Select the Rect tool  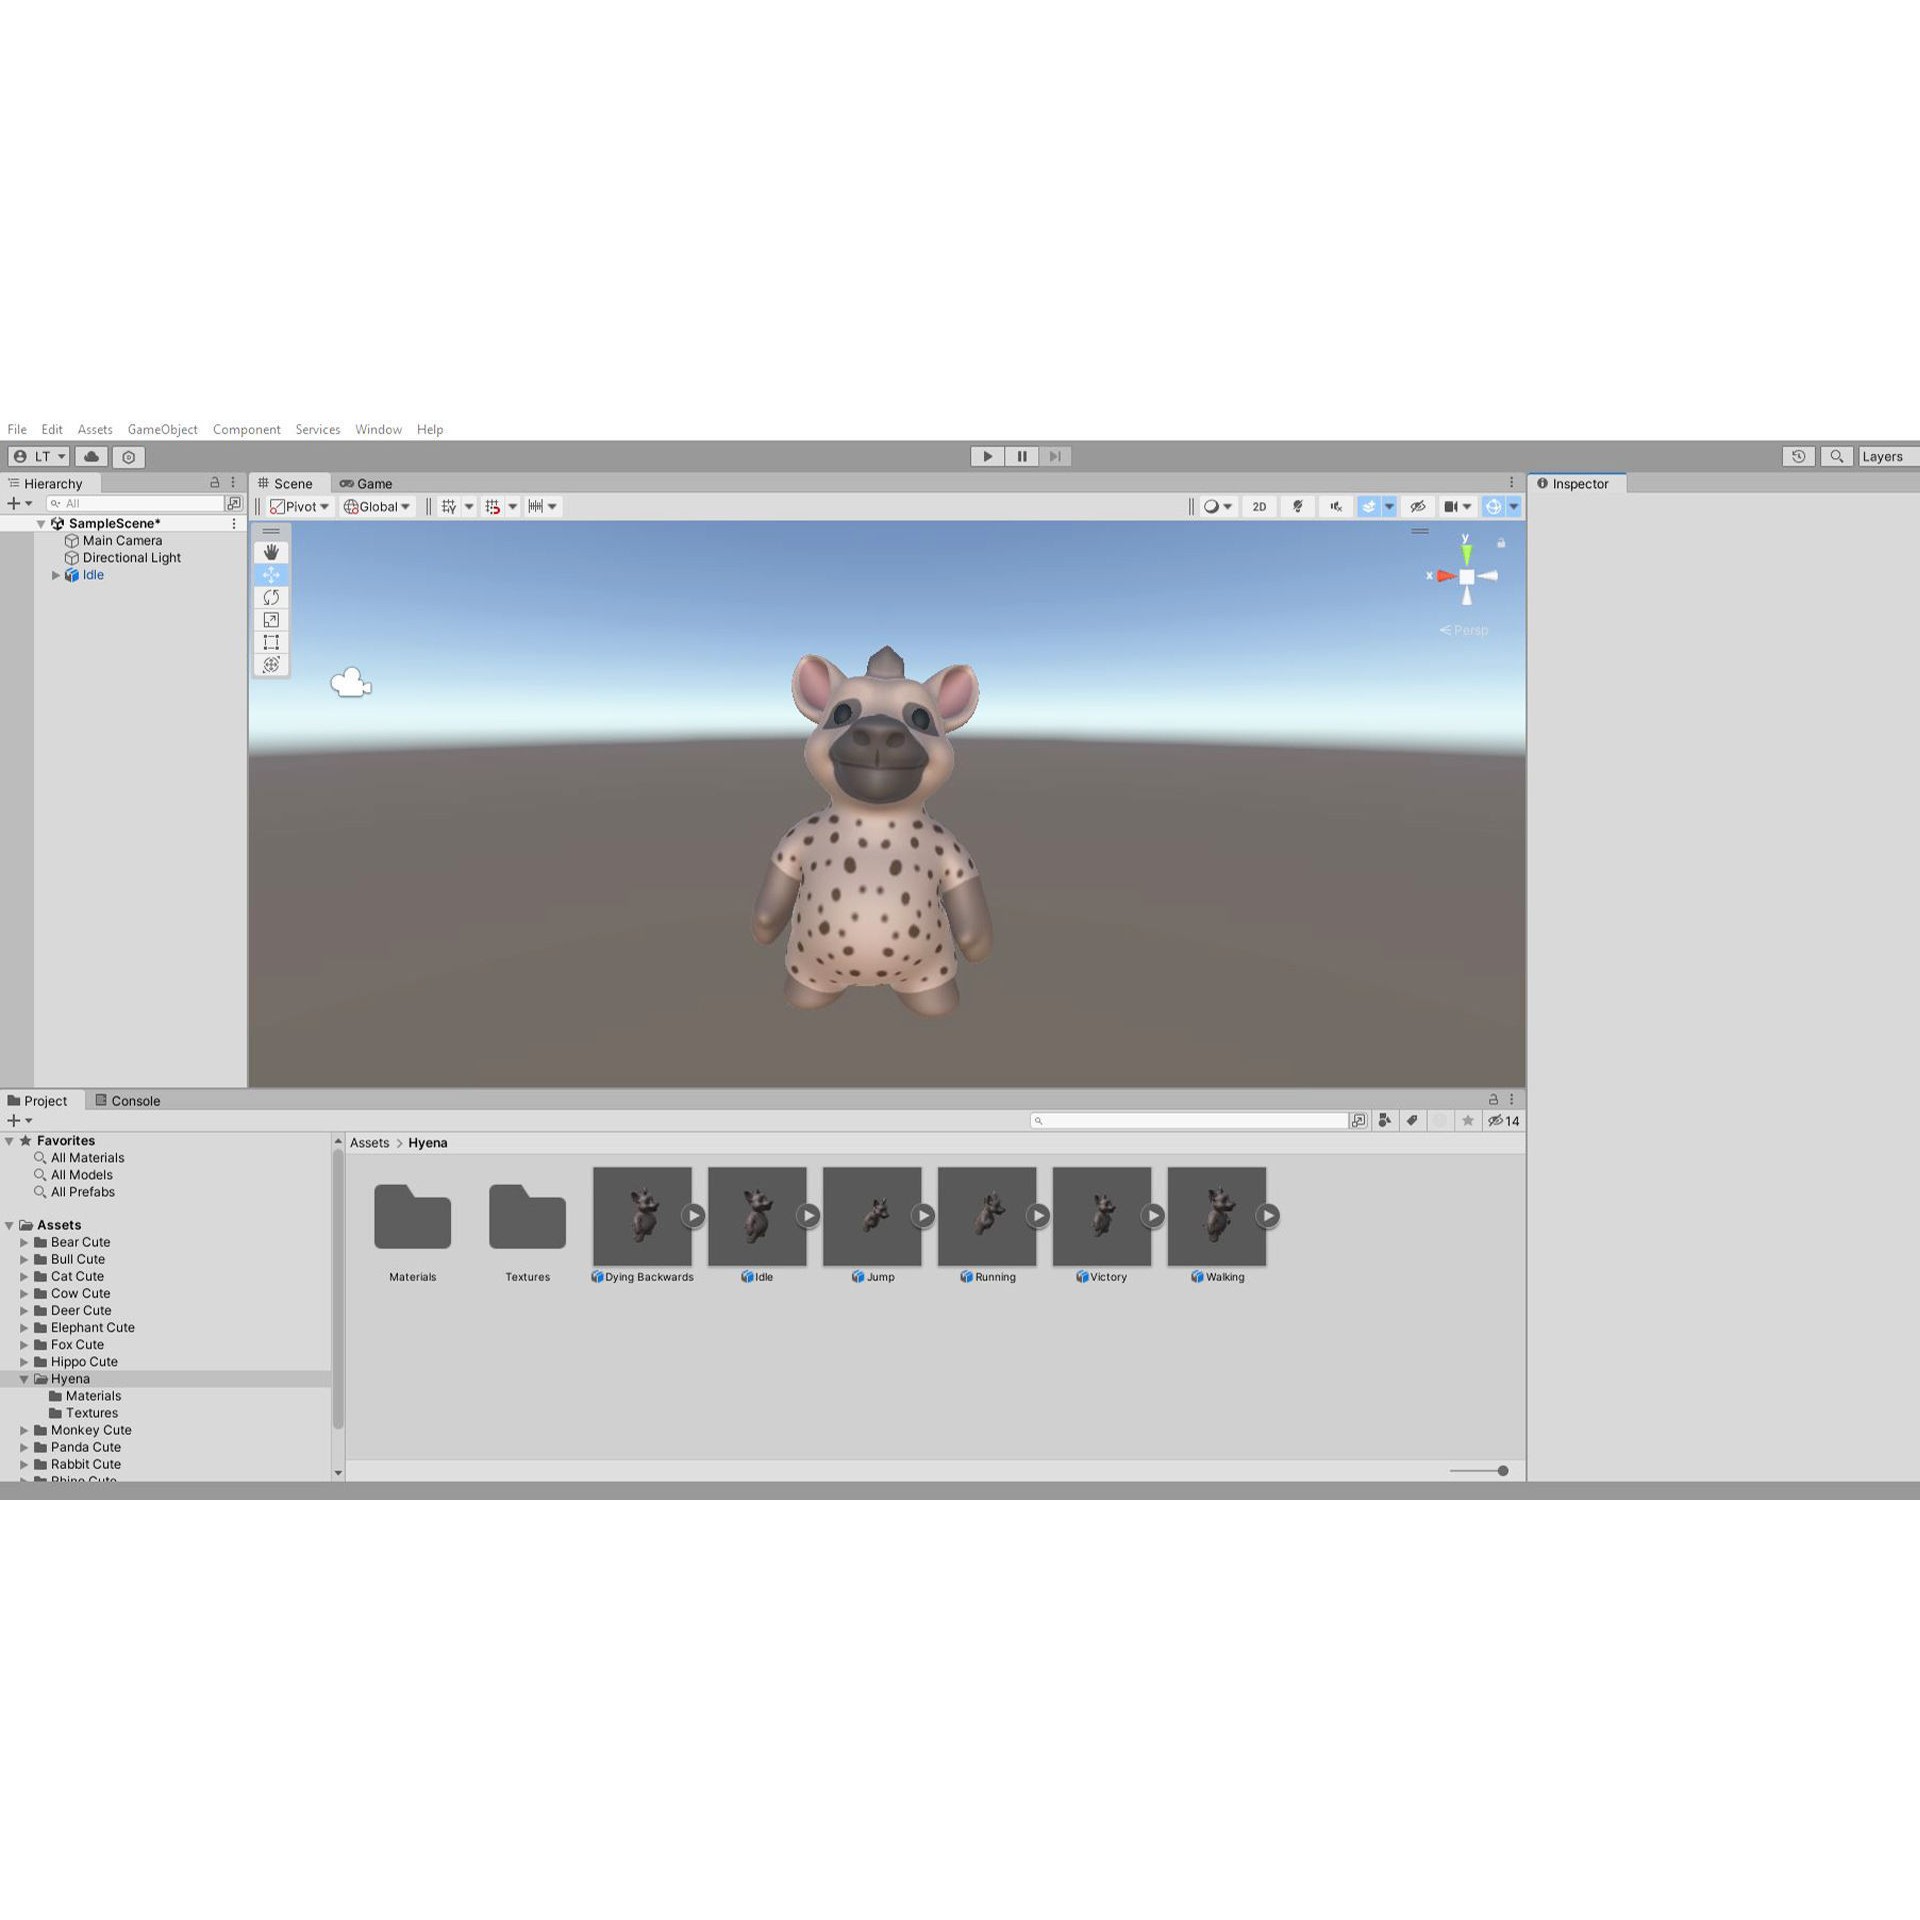(271, 642)
